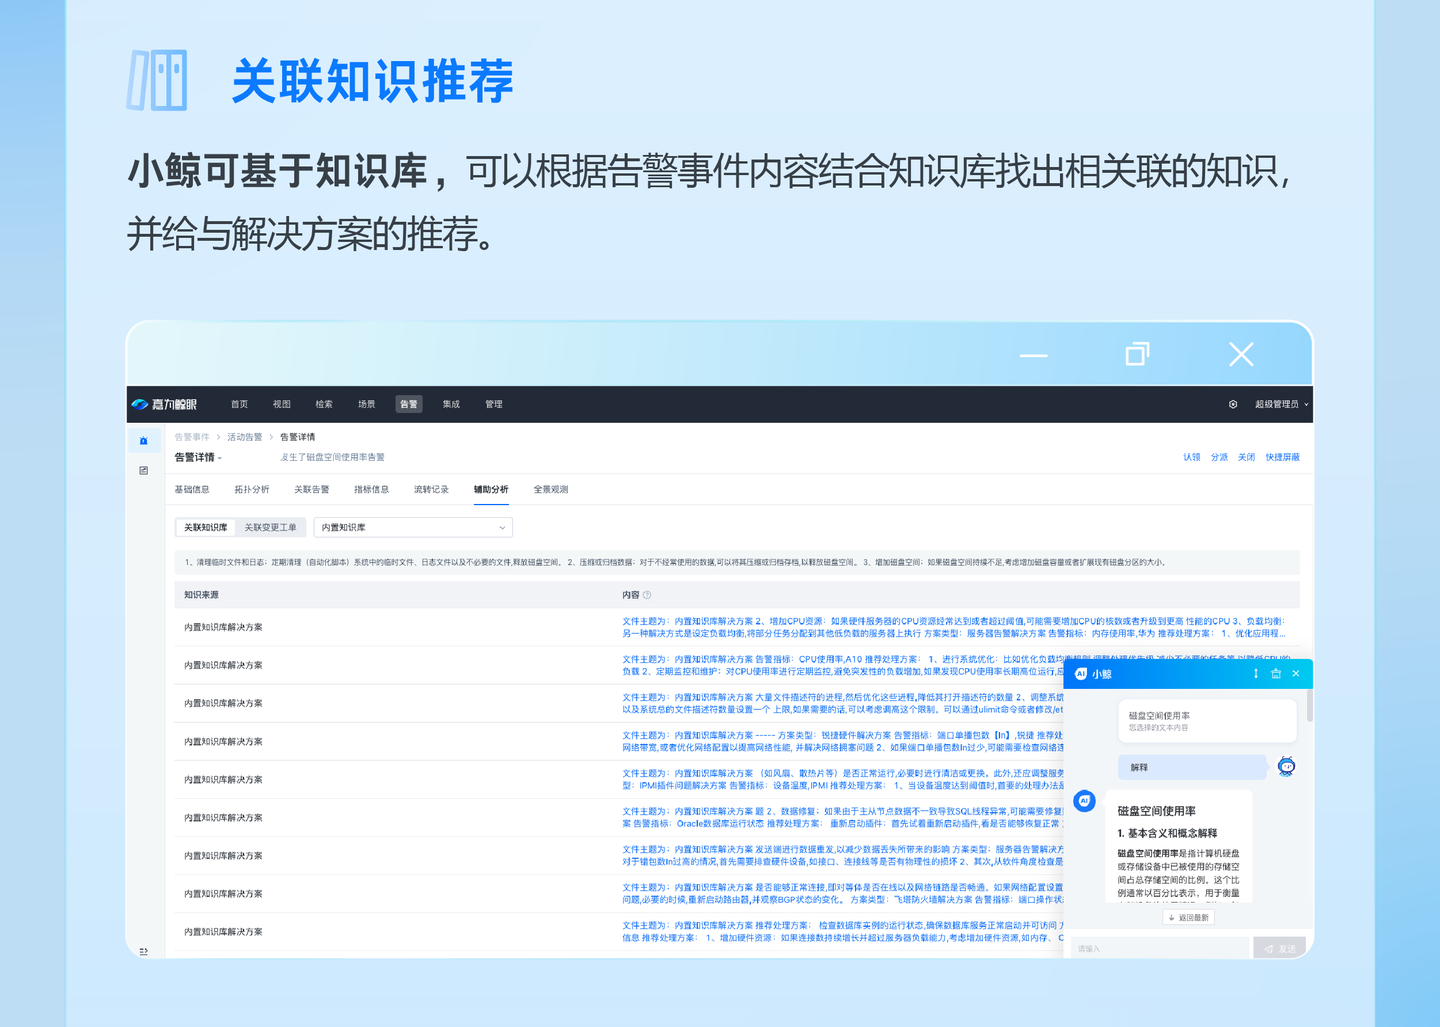Image resolution: width=1440 pixels, height=1027 pixels.
Task: Switch to the 拓扑分析 tab
Action: 252,489
